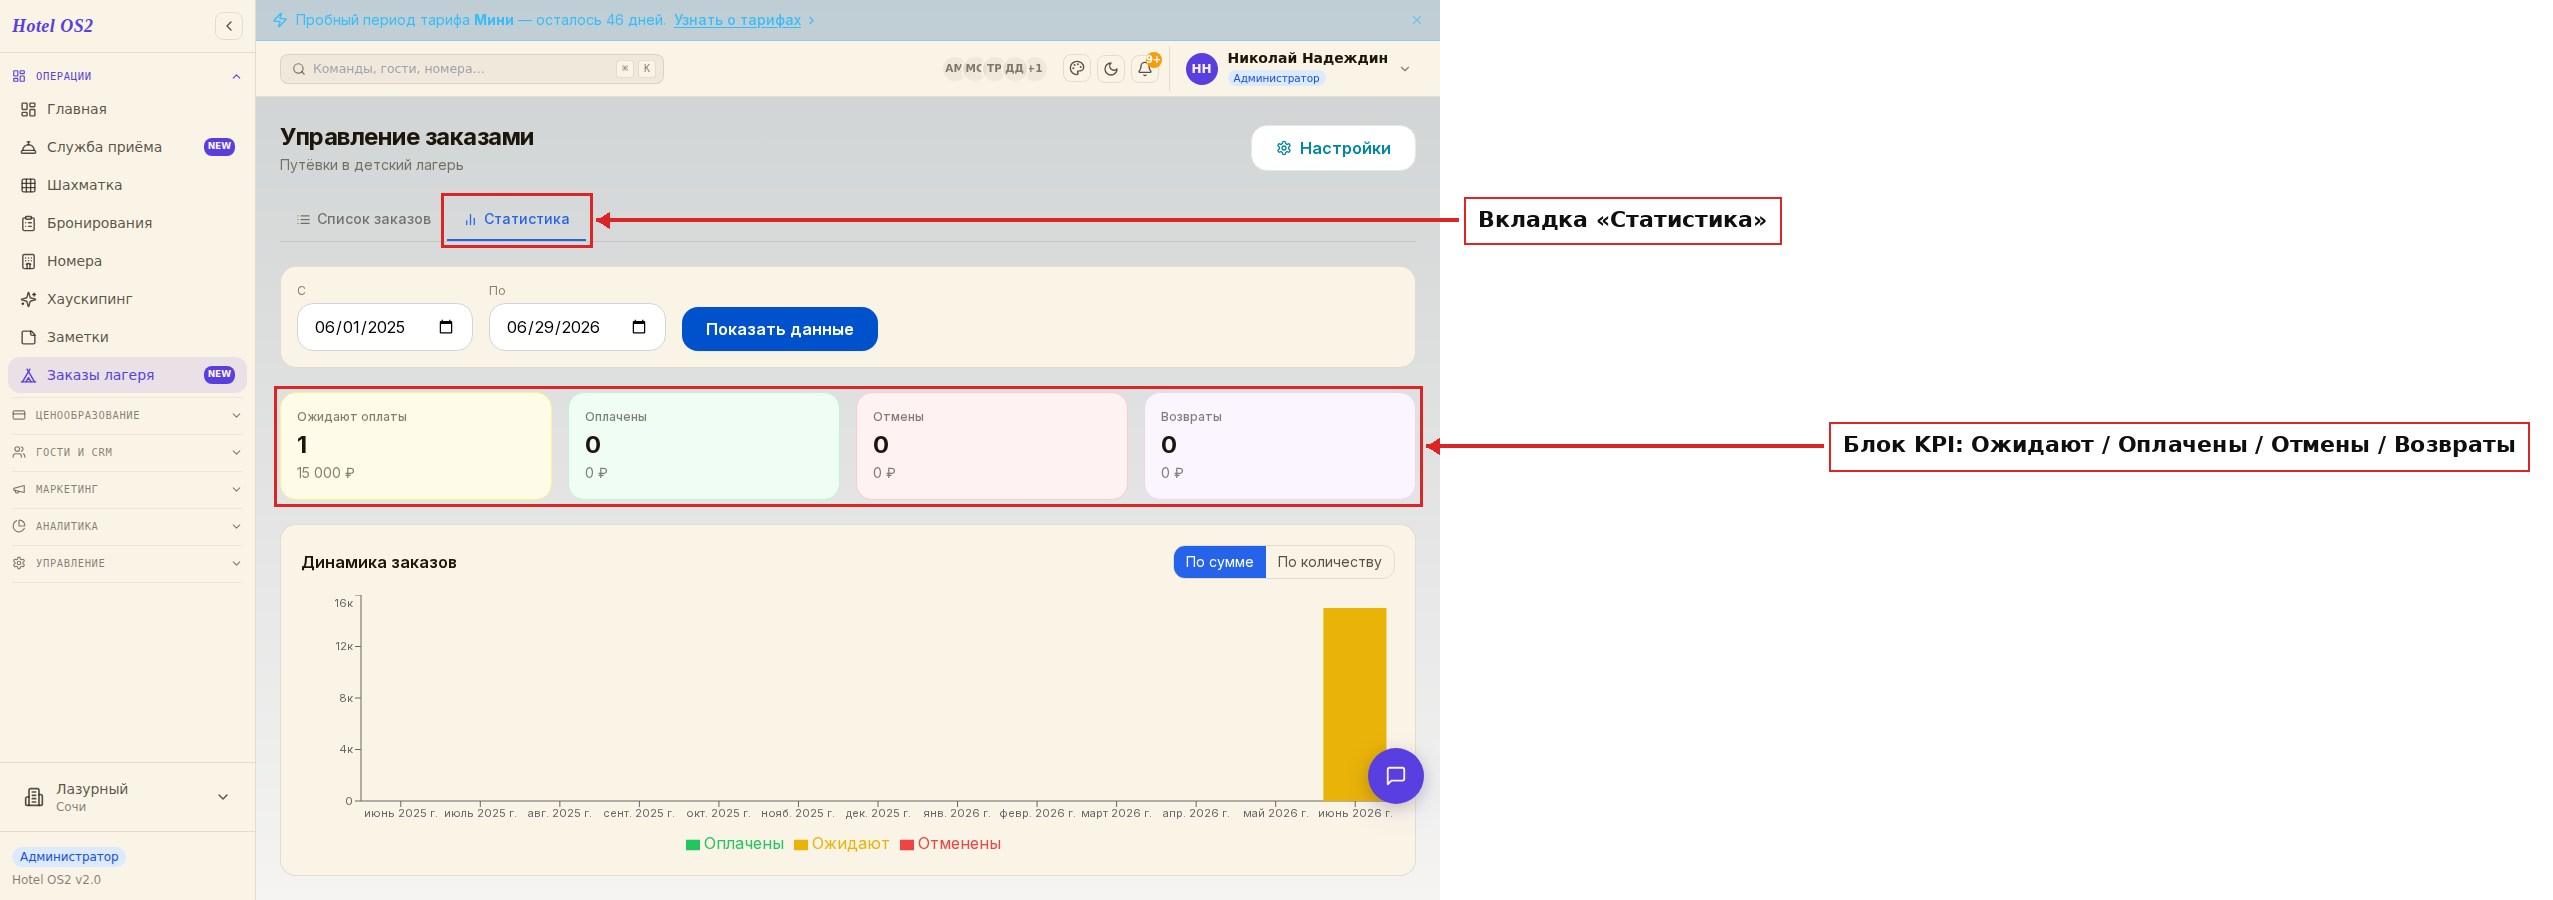Click Показать данные button

tap(780, 329)
